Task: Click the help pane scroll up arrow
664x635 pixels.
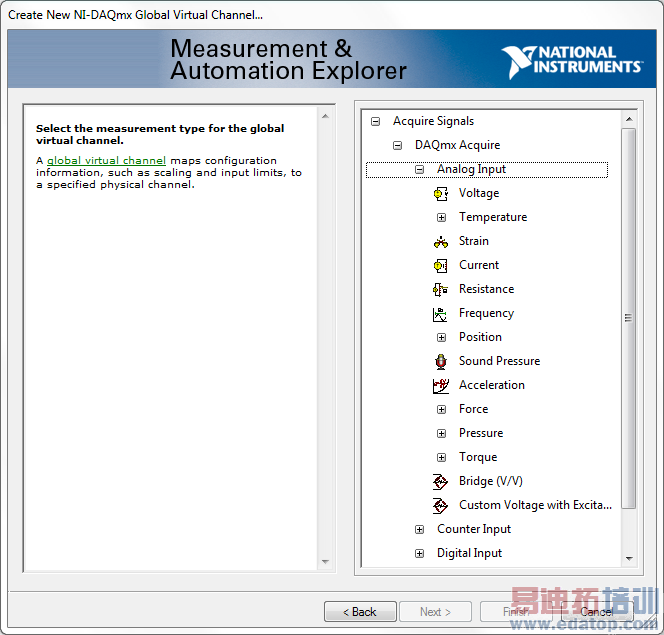Action: [325, 116]
